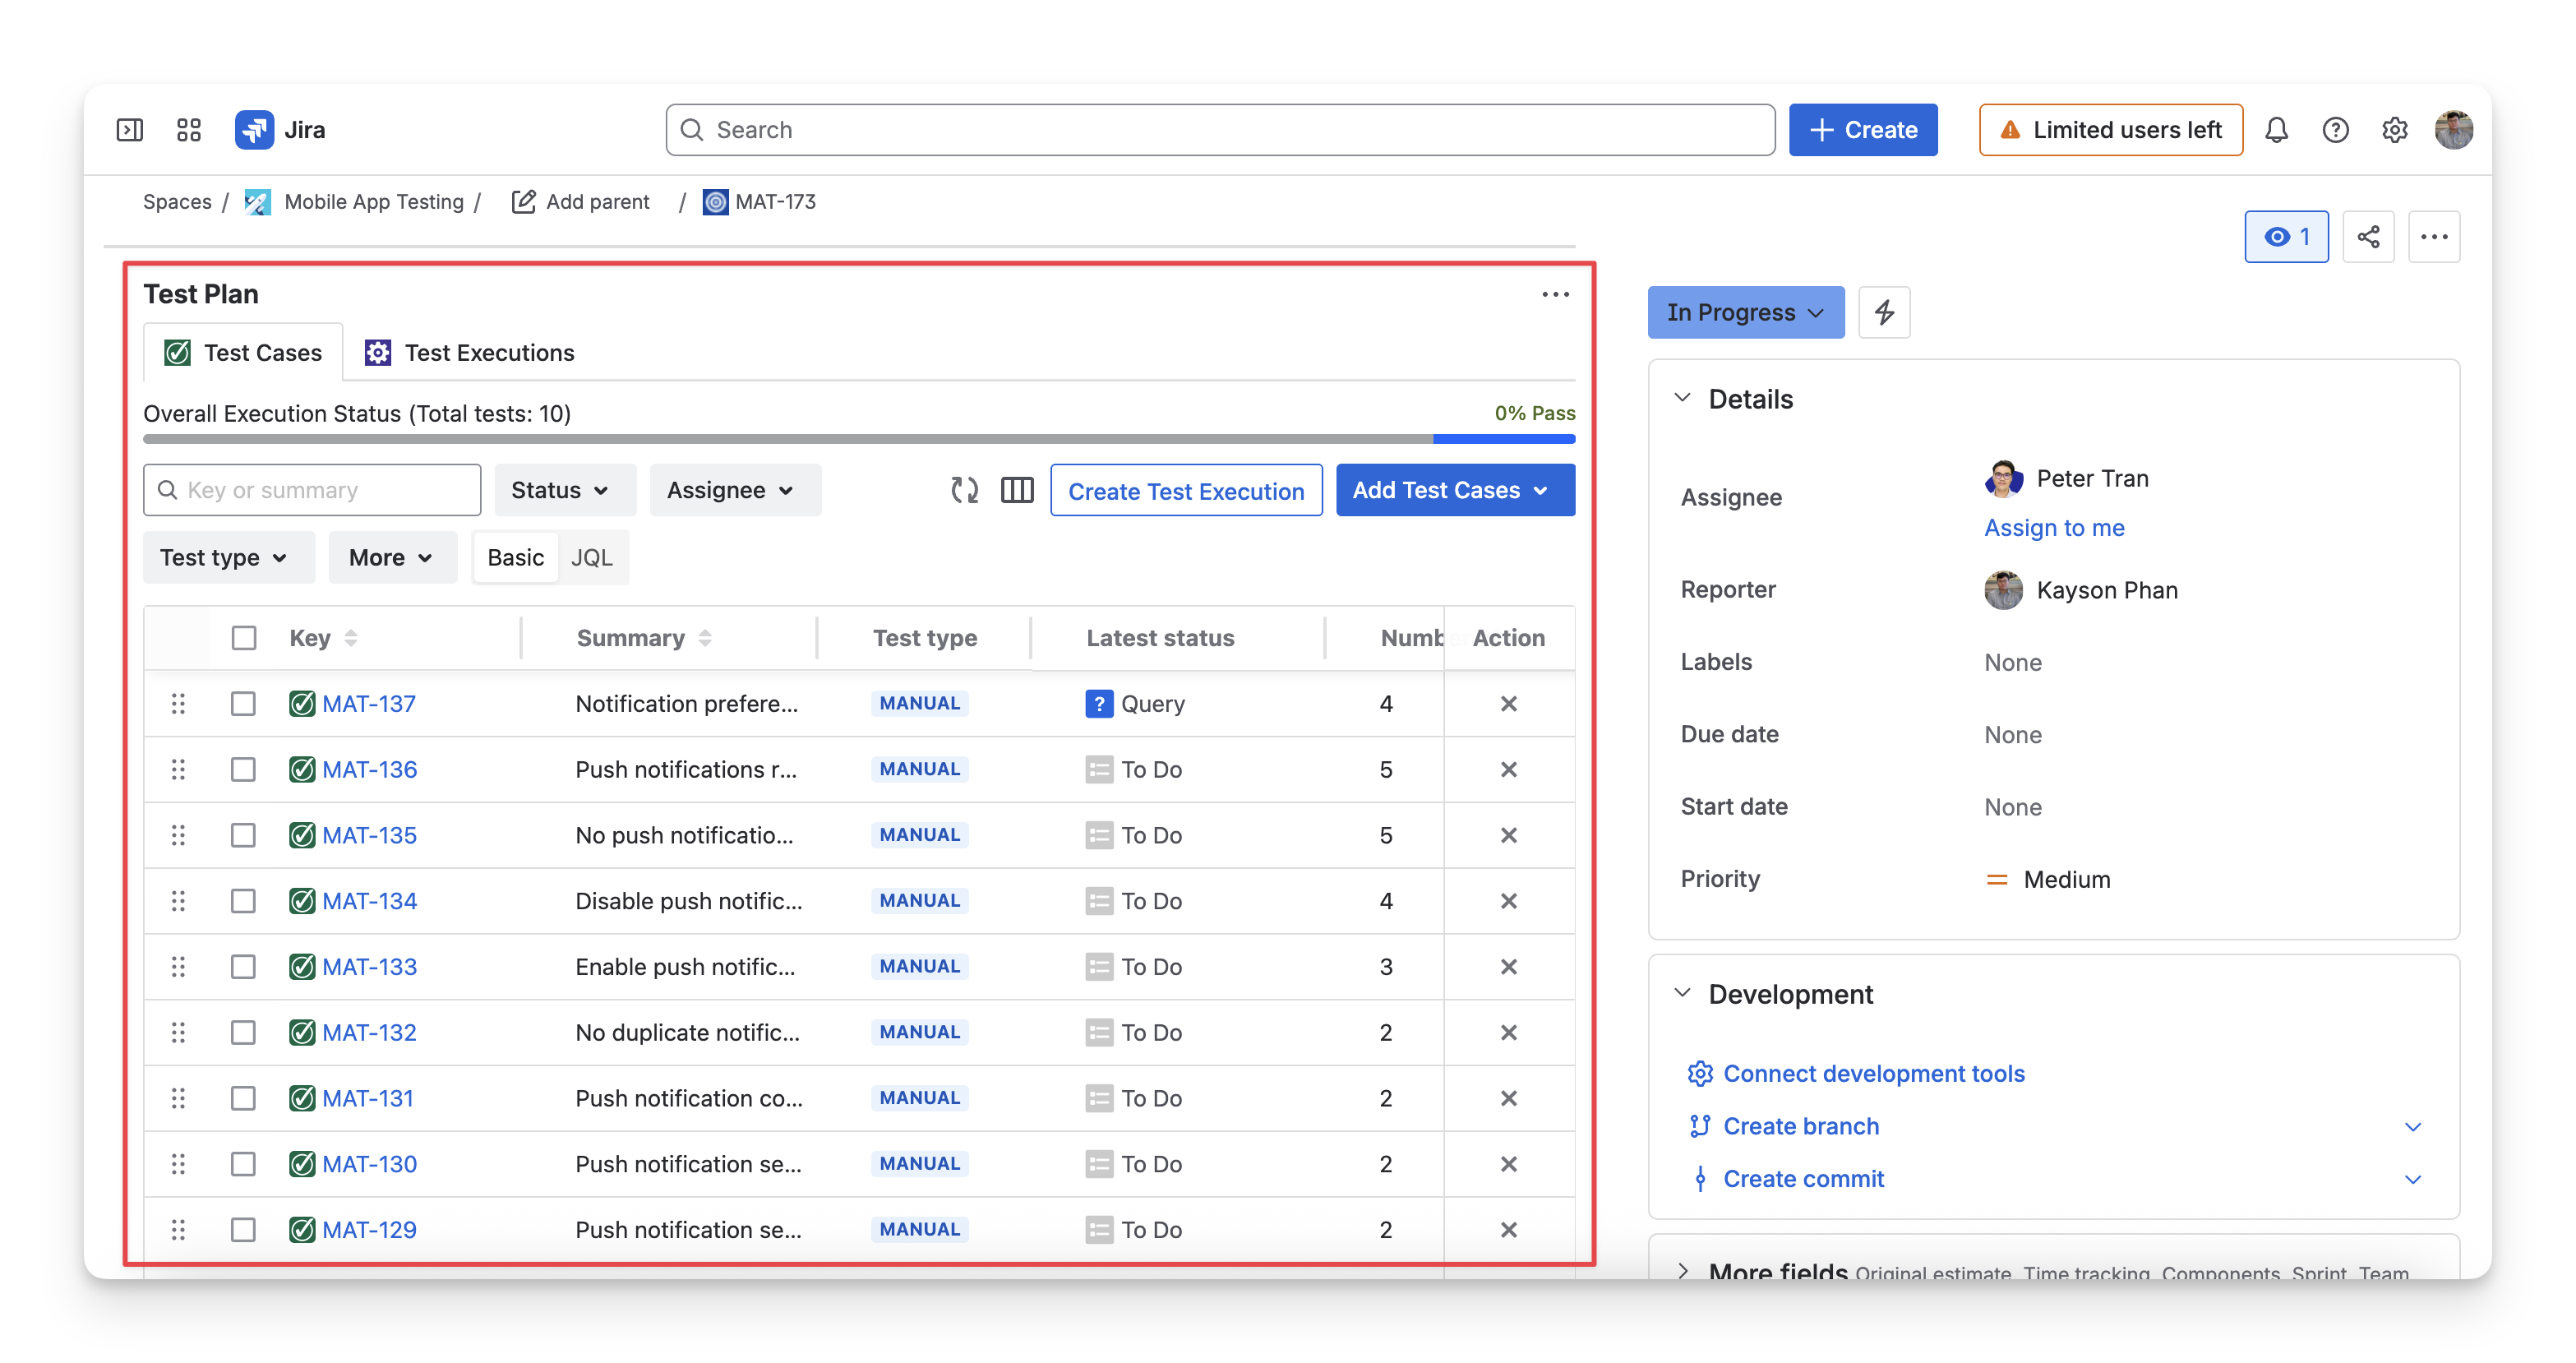Switch to the Test Executions tab

(x=470, y=352)
